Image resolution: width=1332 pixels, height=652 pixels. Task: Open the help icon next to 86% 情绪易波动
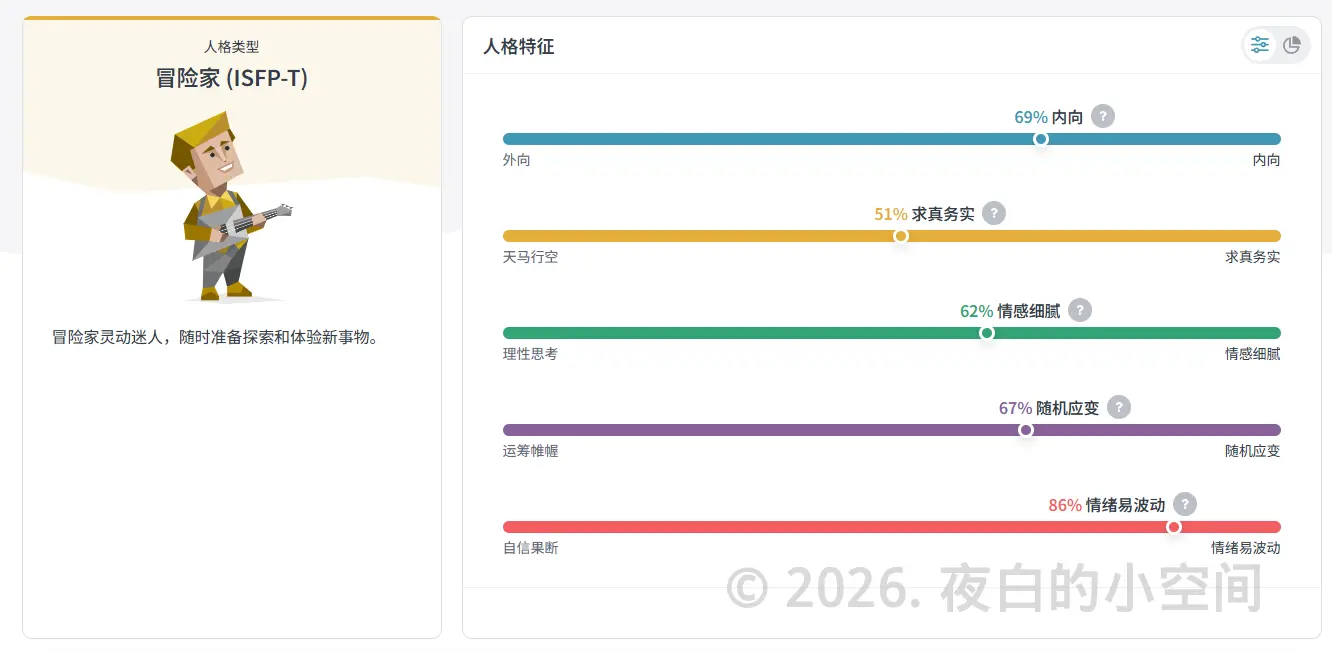[1185, 504]
